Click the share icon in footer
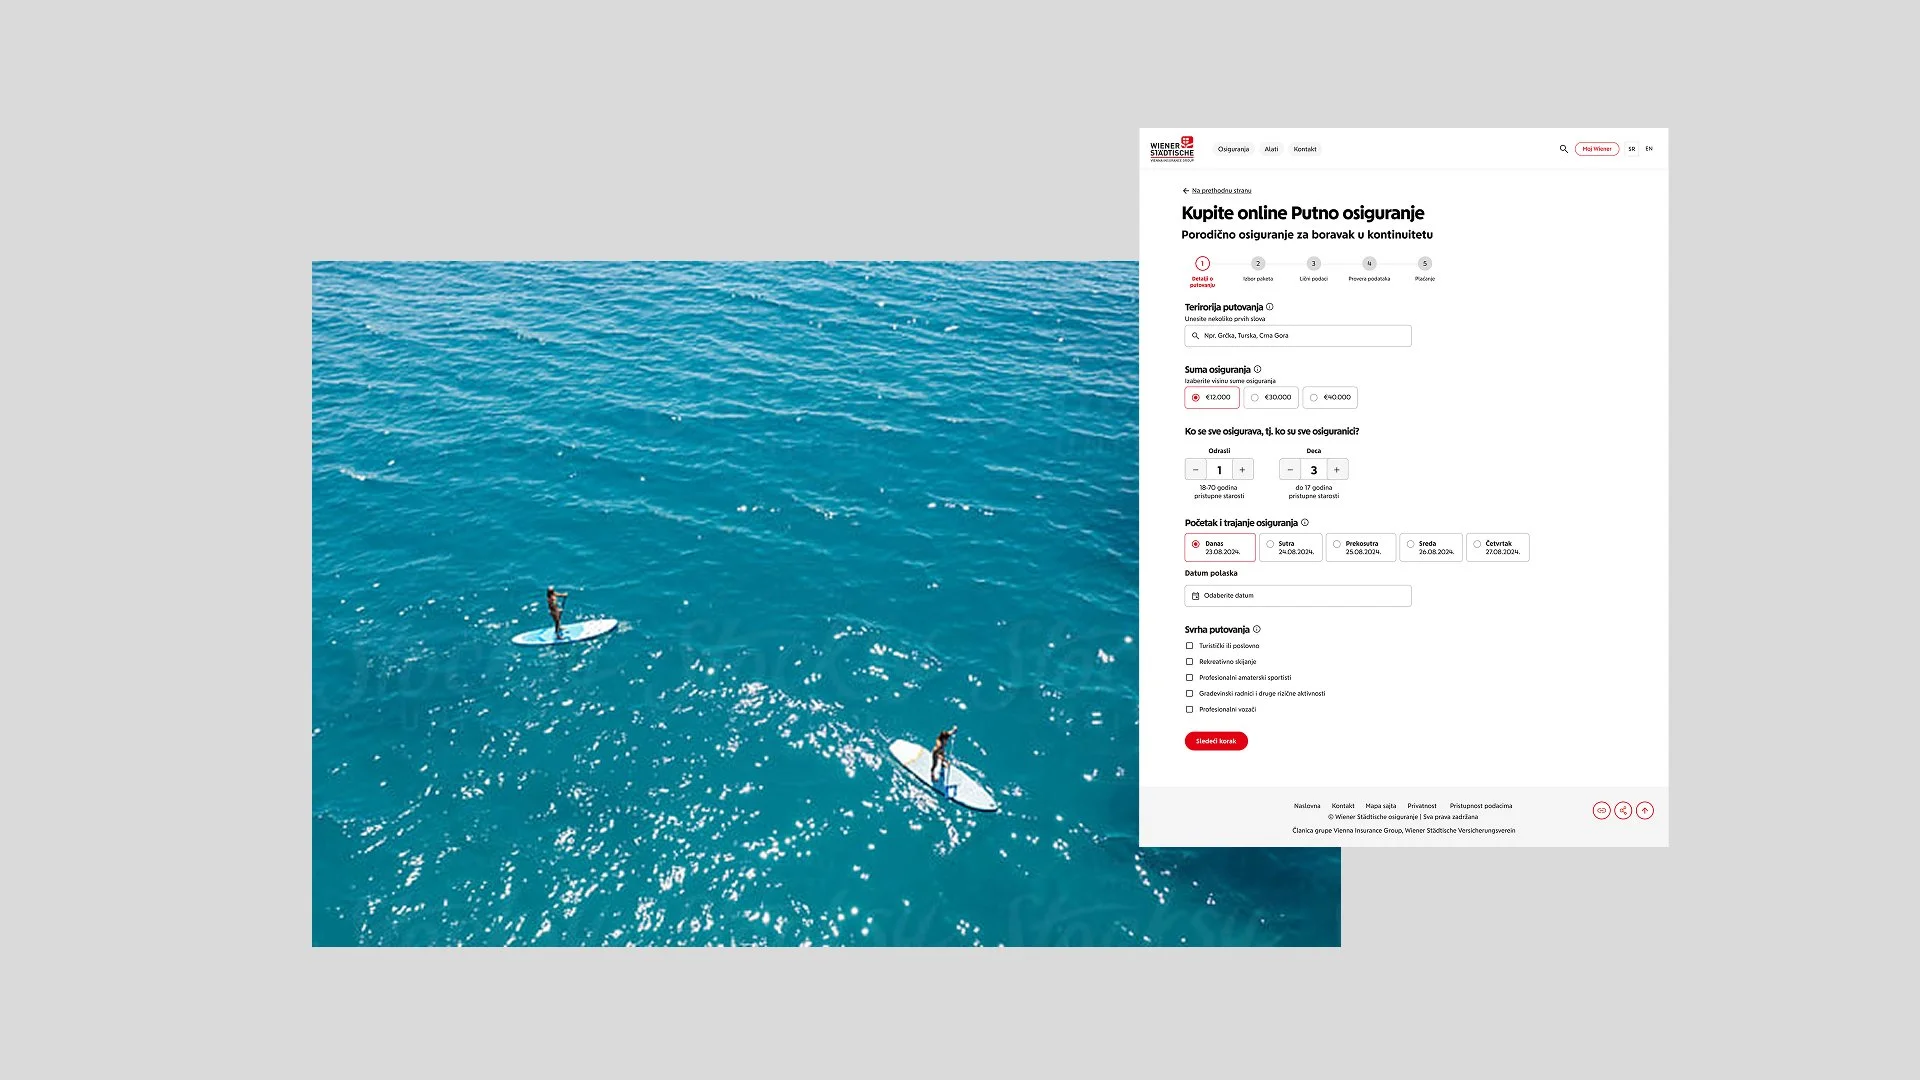1920x1080 pixels. pos(1623,811)
